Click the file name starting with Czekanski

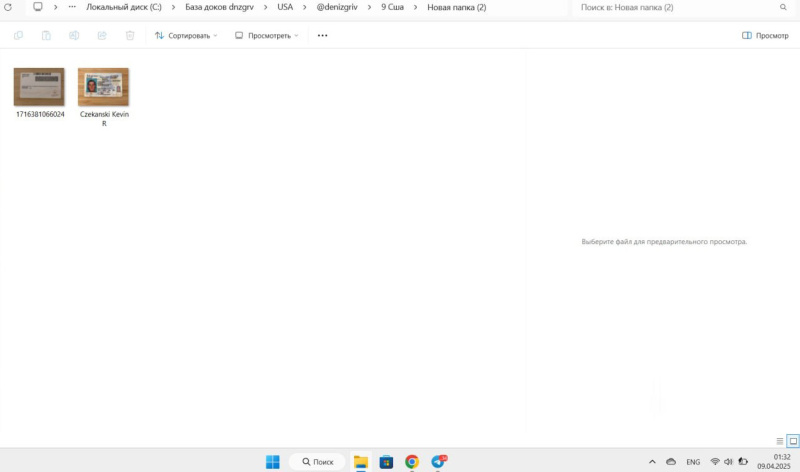104,118
